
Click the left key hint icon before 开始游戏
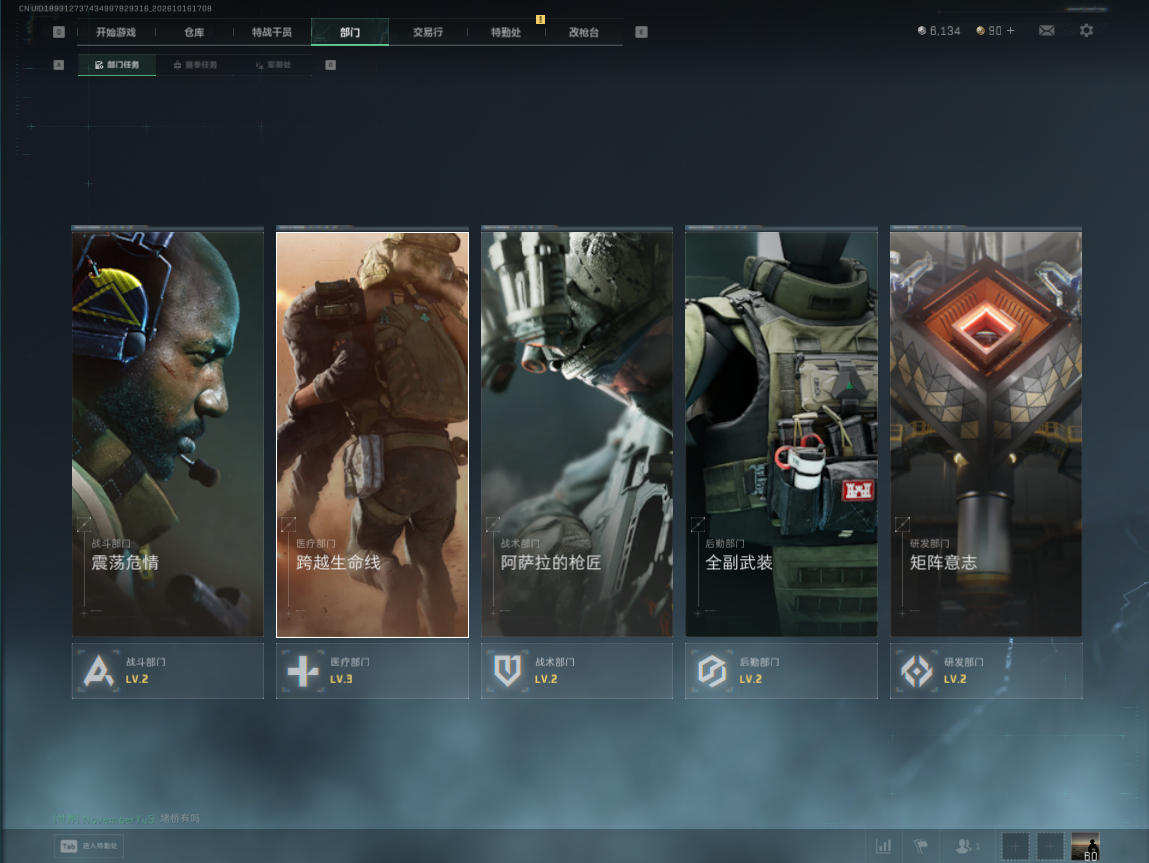pos(59,32)
